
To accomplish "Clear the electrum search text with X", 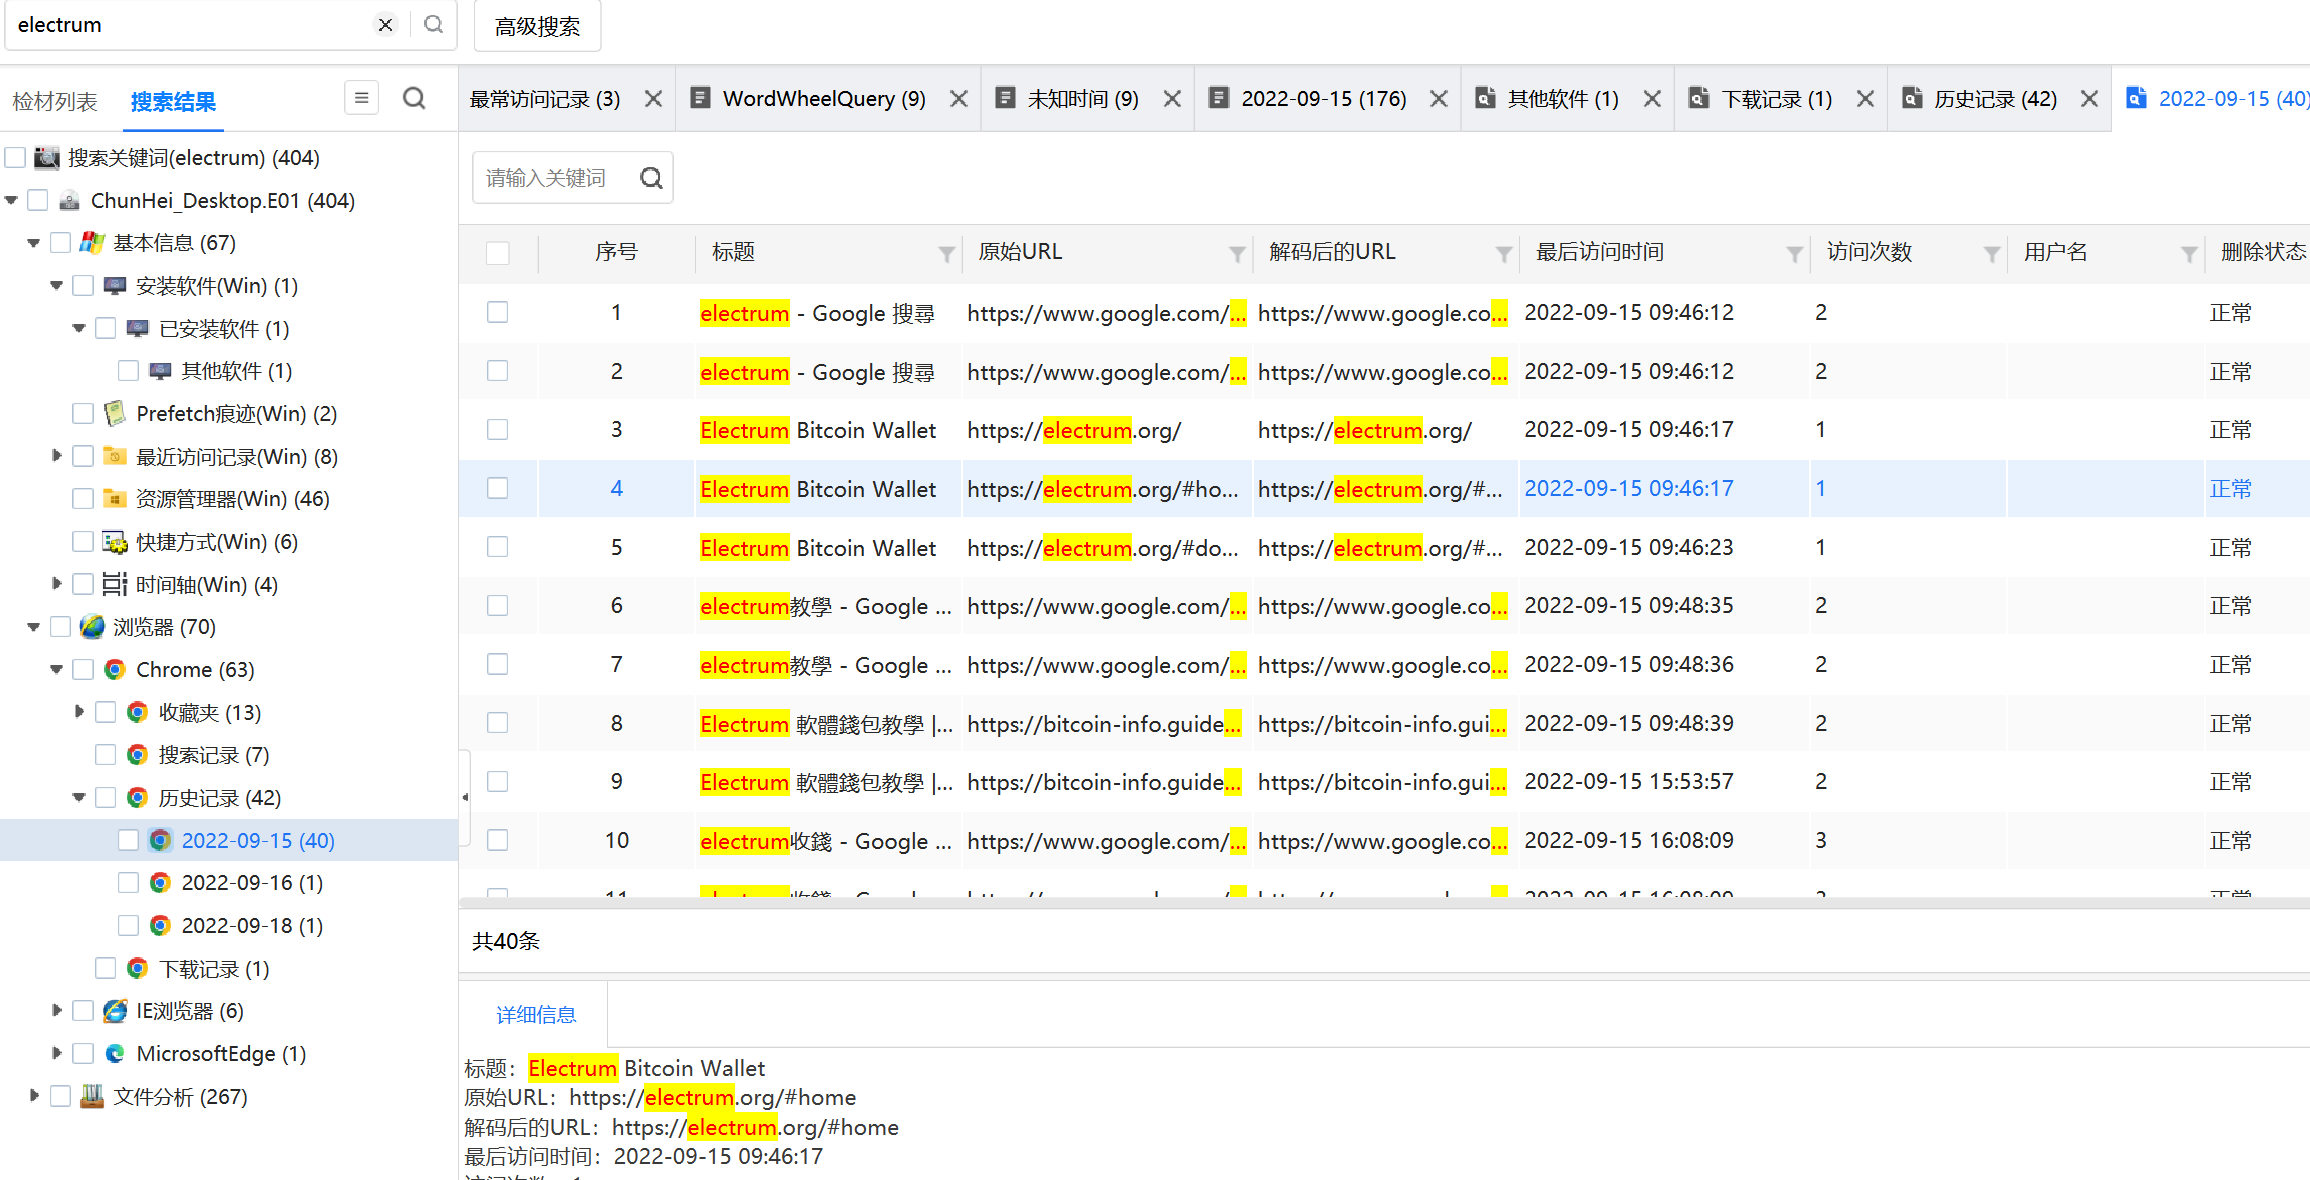I will coord(385,25).
